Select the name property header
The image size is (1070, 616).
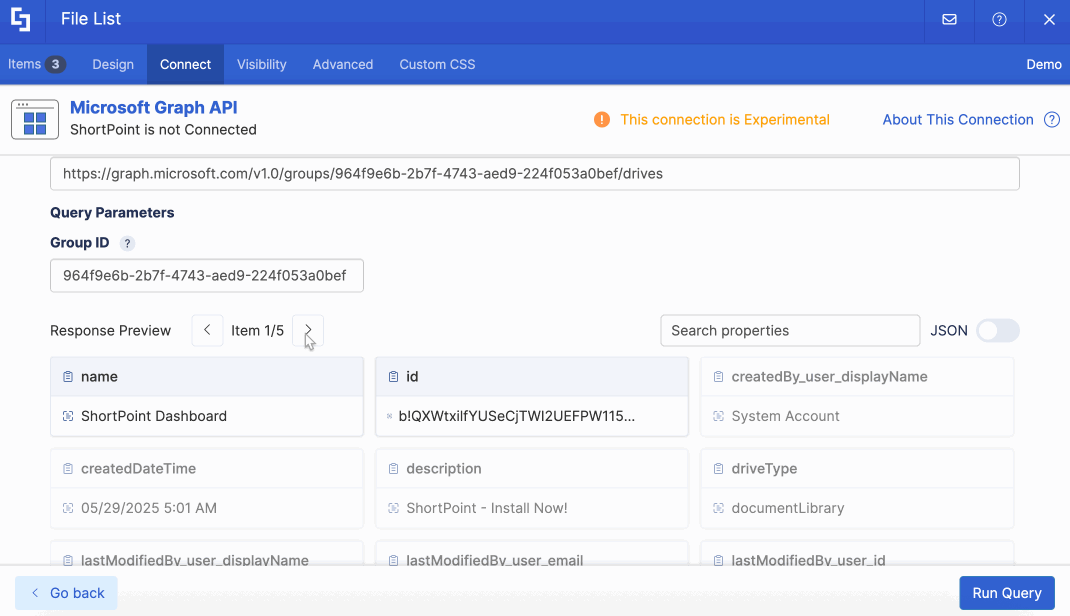pyautogui.click(x=207, y=377)
